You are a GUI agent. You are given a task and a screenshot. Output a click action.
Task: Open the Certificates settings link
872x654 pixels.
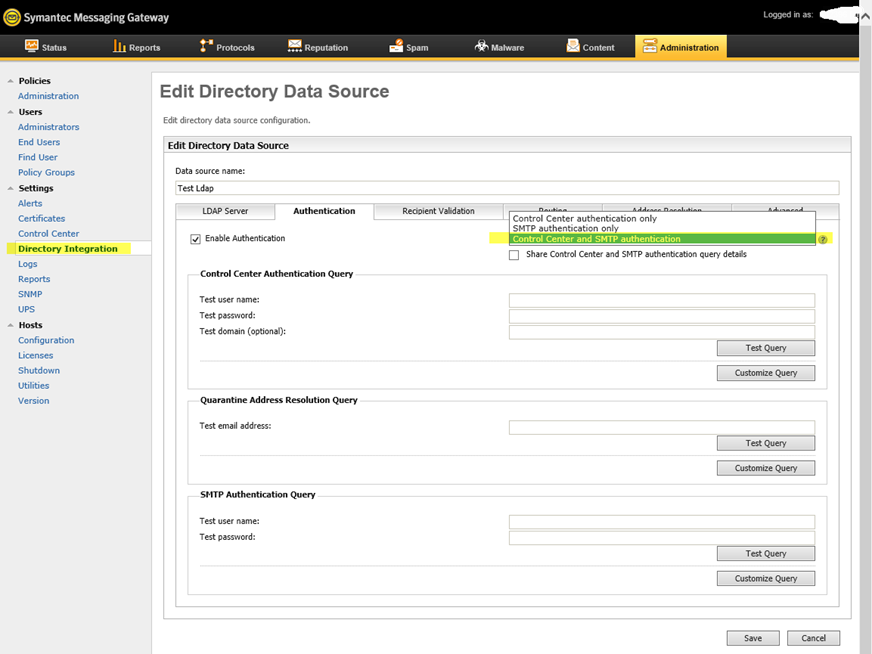pyautogui.click(x=41, y=219)
